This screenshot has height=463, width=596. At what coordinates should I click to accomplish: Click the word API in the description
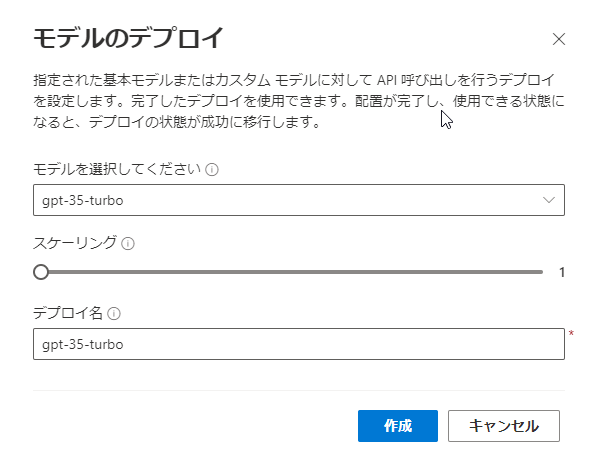(387, 80)
